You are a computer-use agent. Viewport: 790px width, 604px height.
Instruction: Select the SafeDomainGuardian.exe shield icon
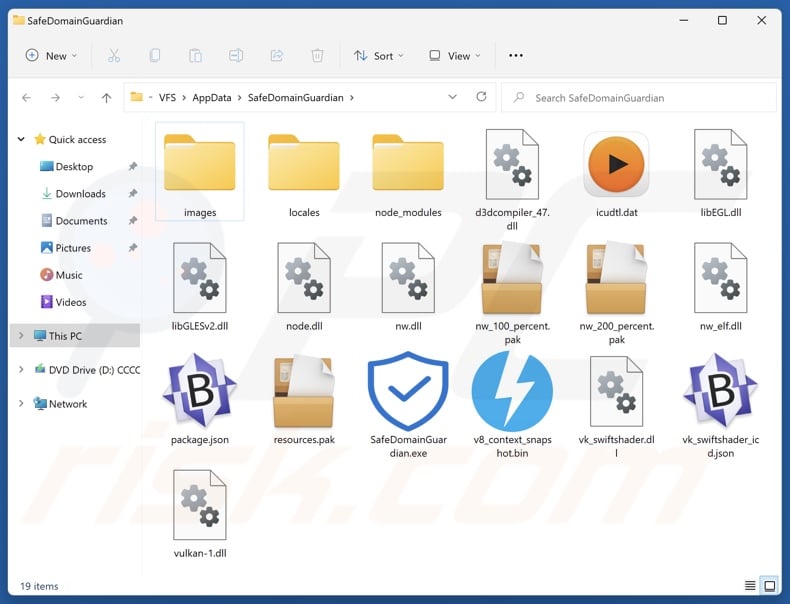(408, 392)
